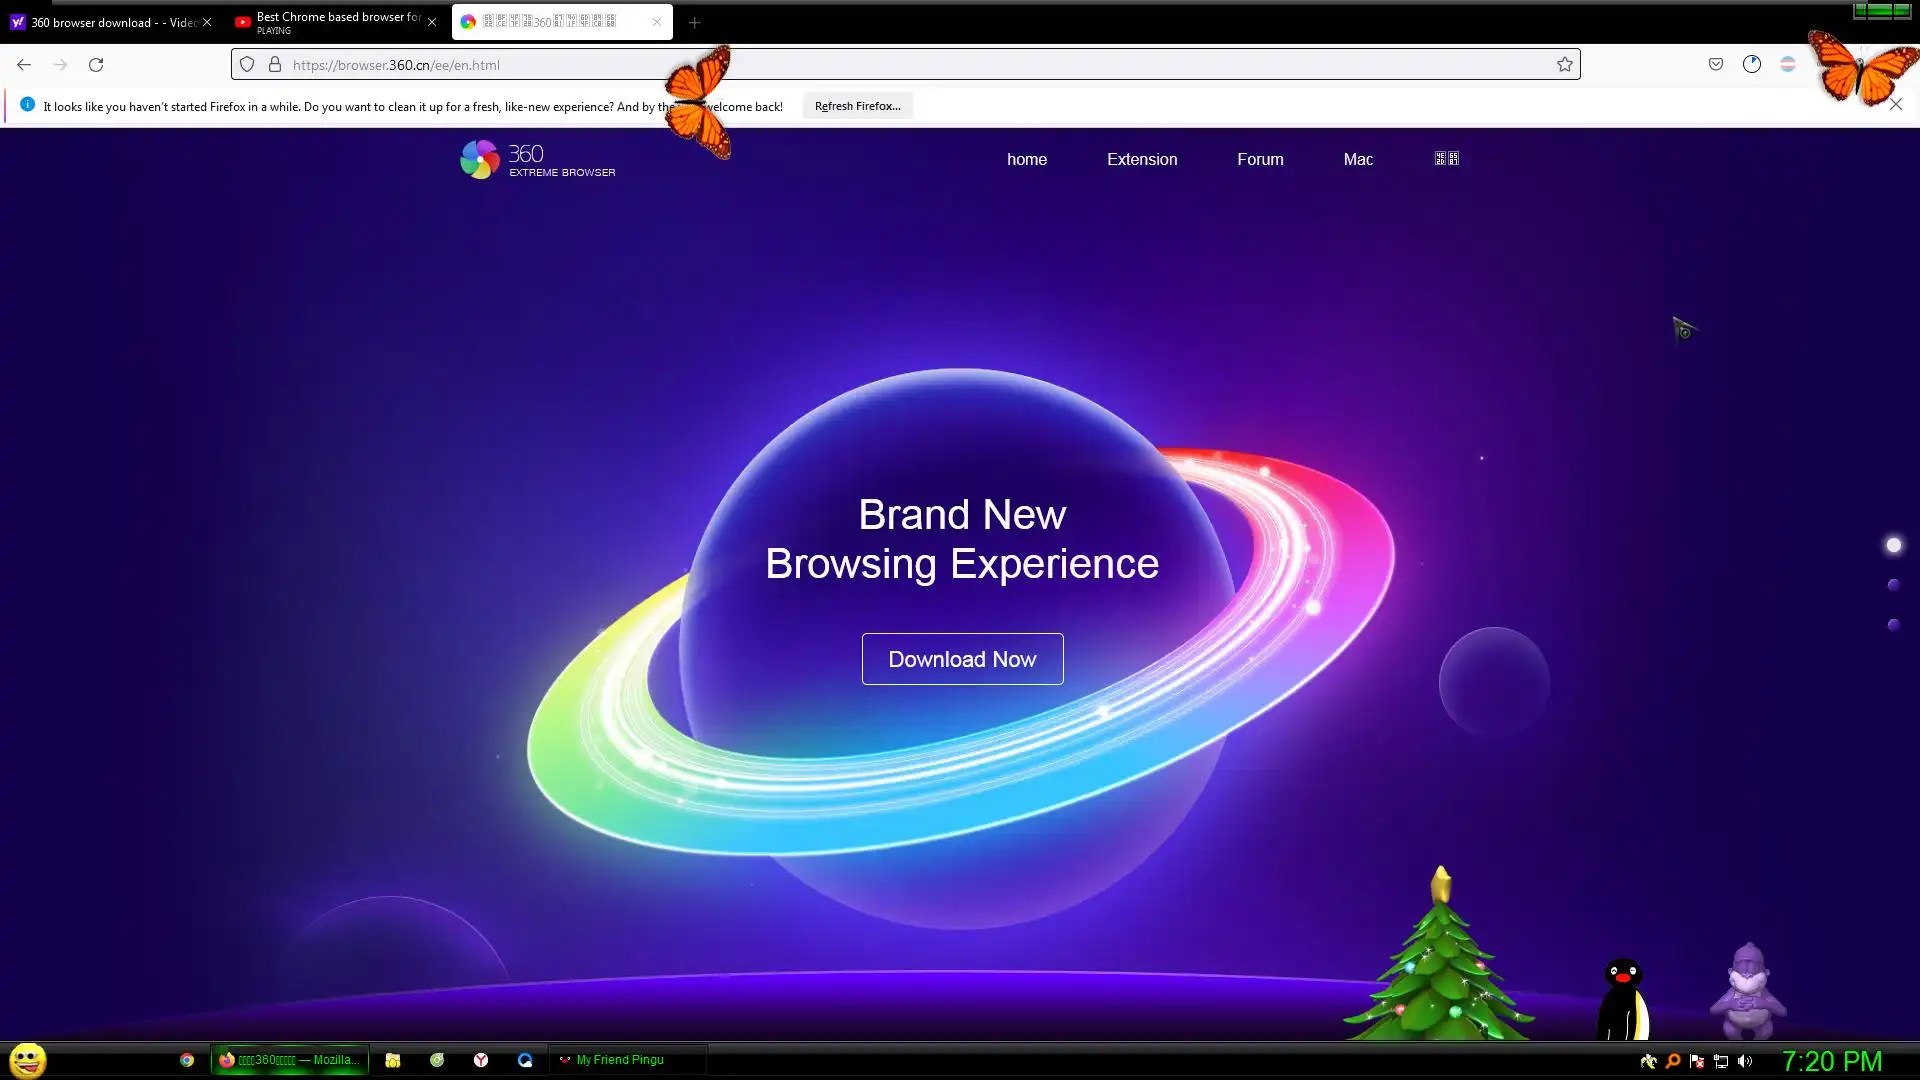Bookmark this page with the star
The height and width of the screenshot is (1080, 1920).
tap(1565, 65)
